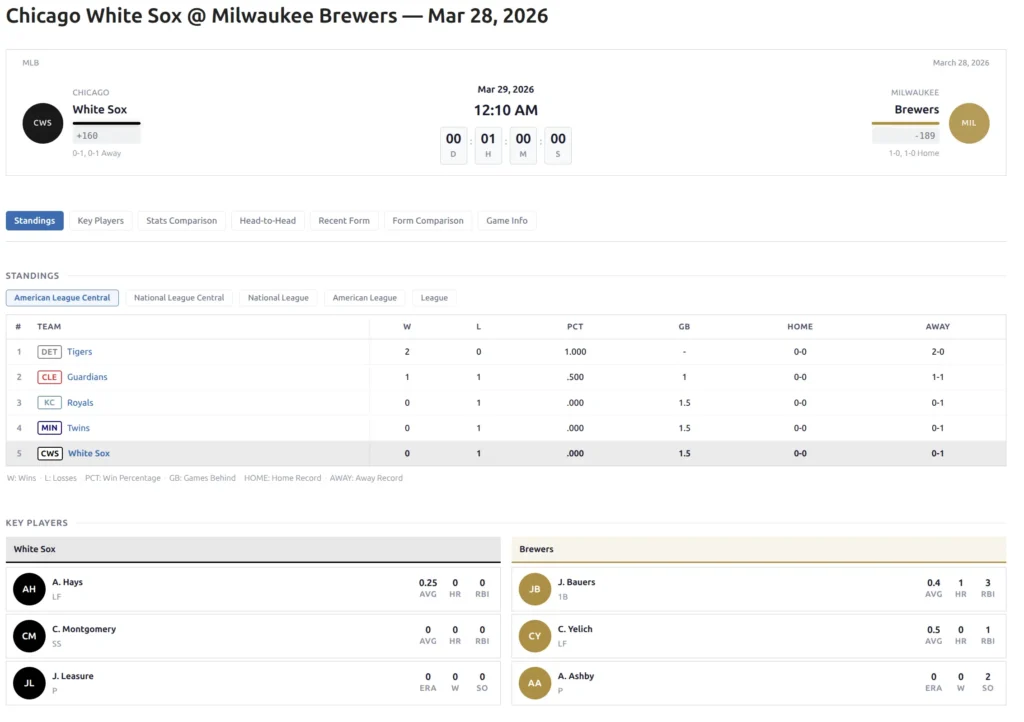This screenshot has height=722, width=1024.
Task: Click White Sox key players panel header
Action: coord(253,550)
